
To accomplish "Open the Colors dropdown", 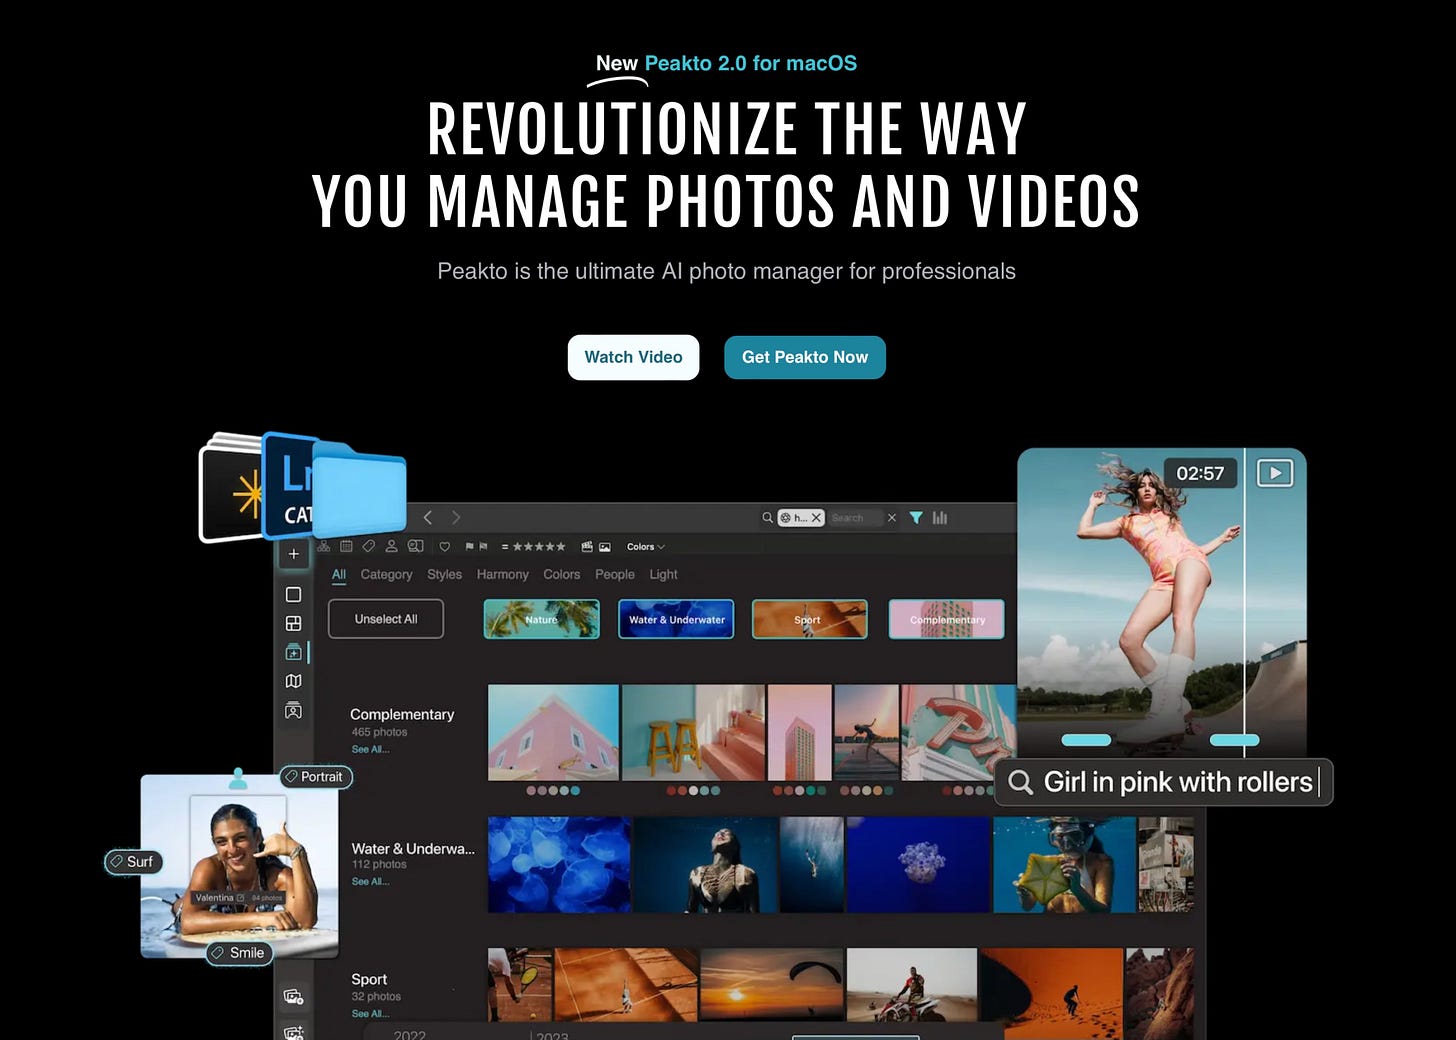I will point(645,547).
